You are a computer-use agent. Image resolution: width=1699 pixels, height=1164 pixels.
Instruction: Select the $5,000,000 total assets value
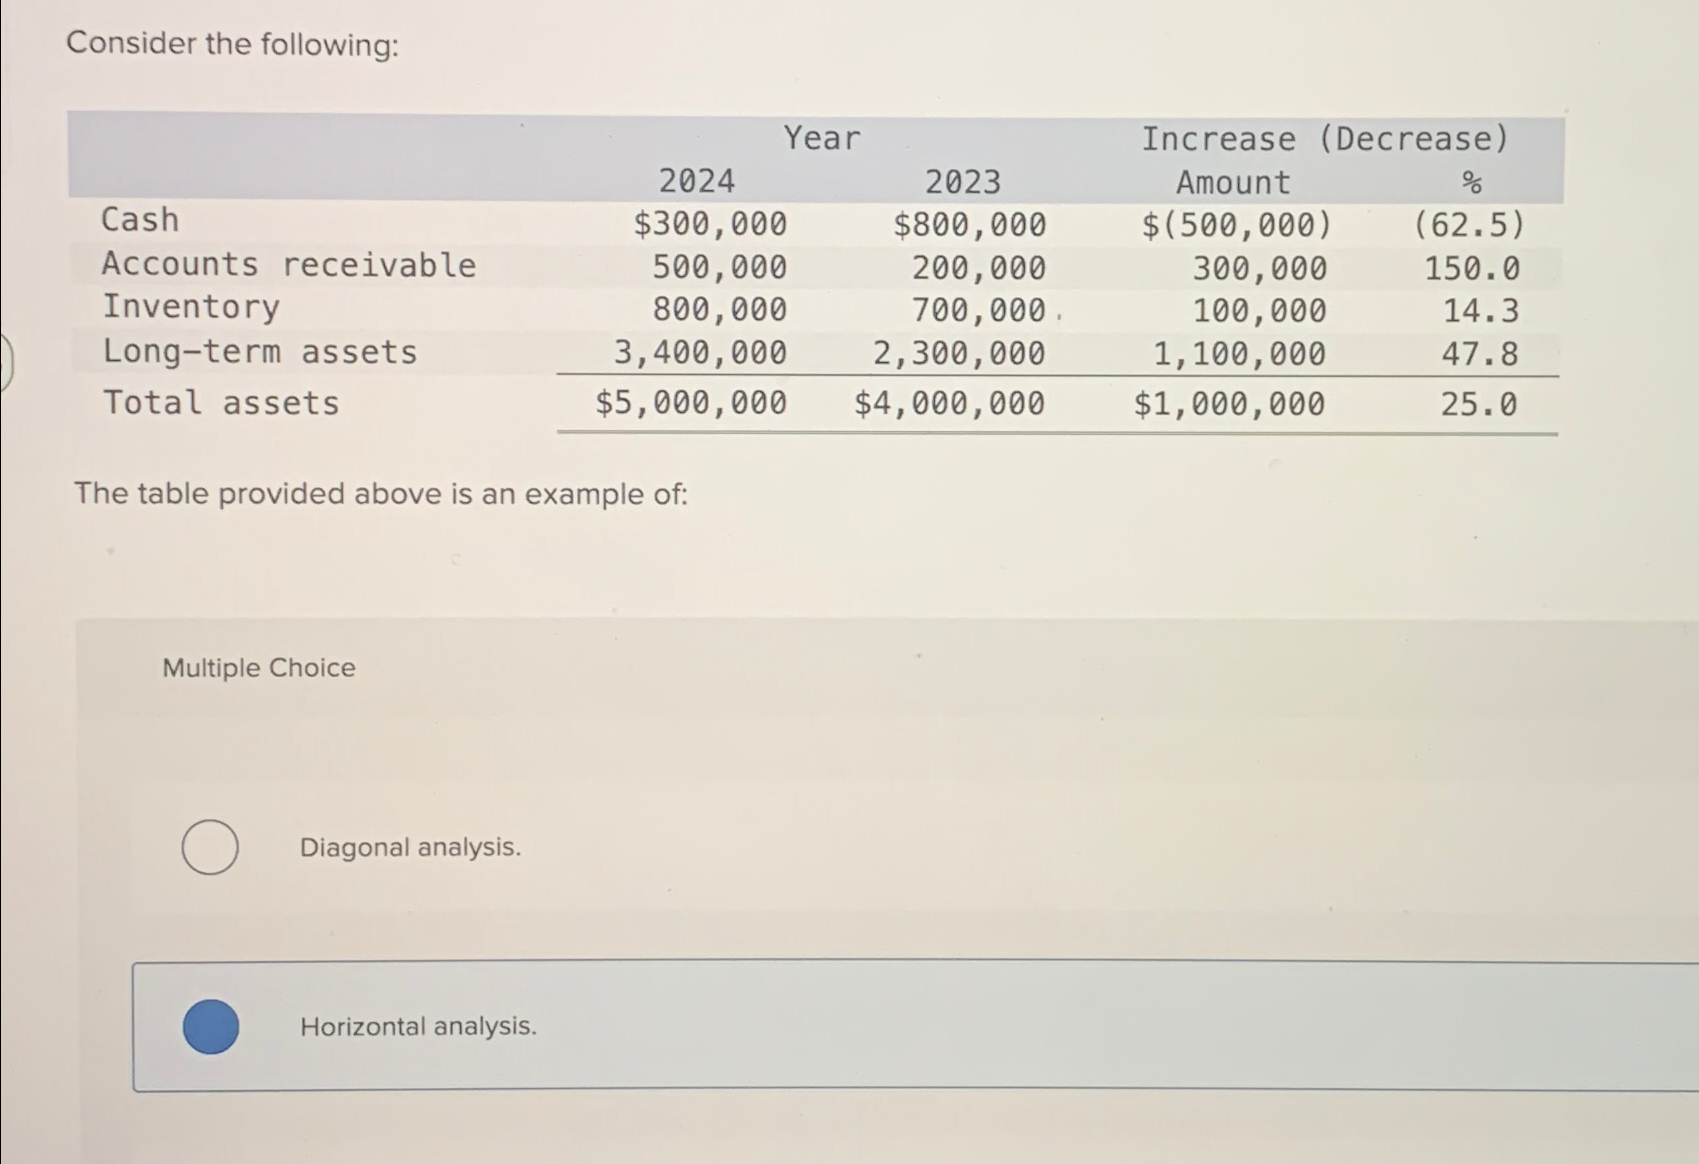point(690,402)
